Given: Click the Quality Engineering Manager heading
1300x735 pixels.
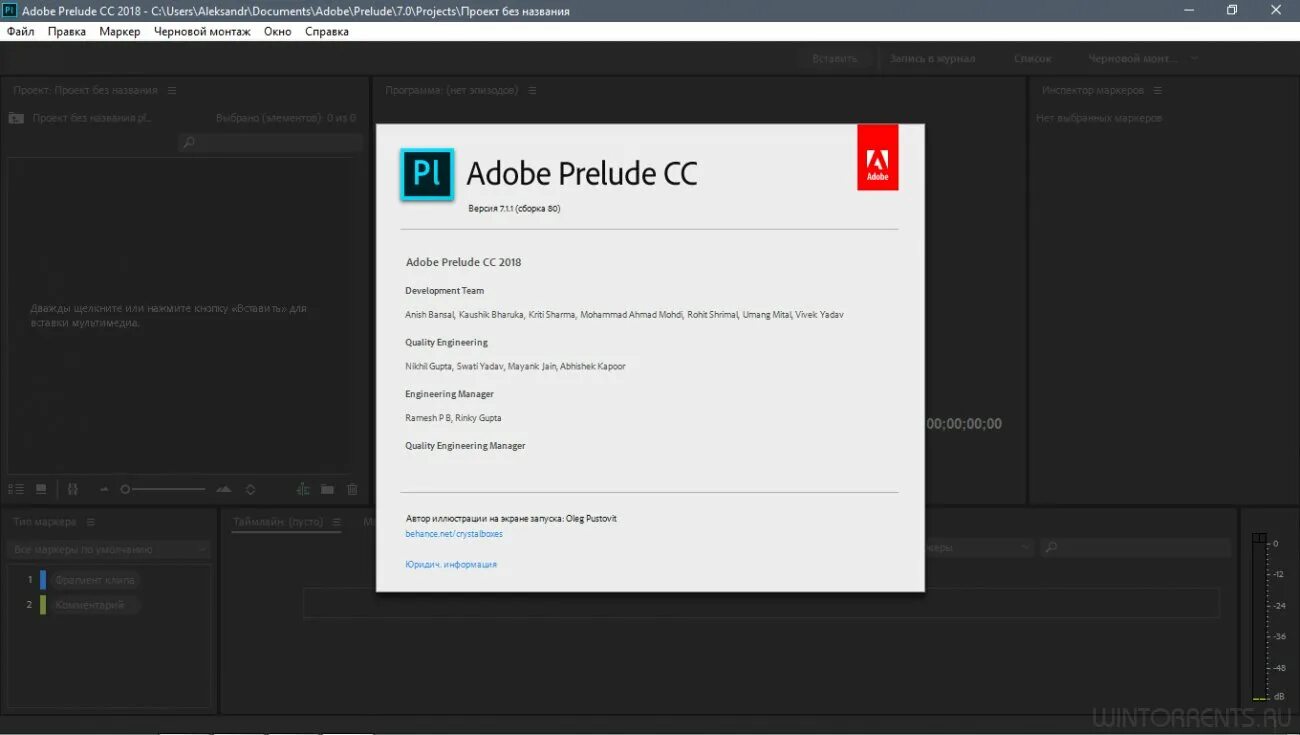Looking at the screenshot, I should point(465,446).
